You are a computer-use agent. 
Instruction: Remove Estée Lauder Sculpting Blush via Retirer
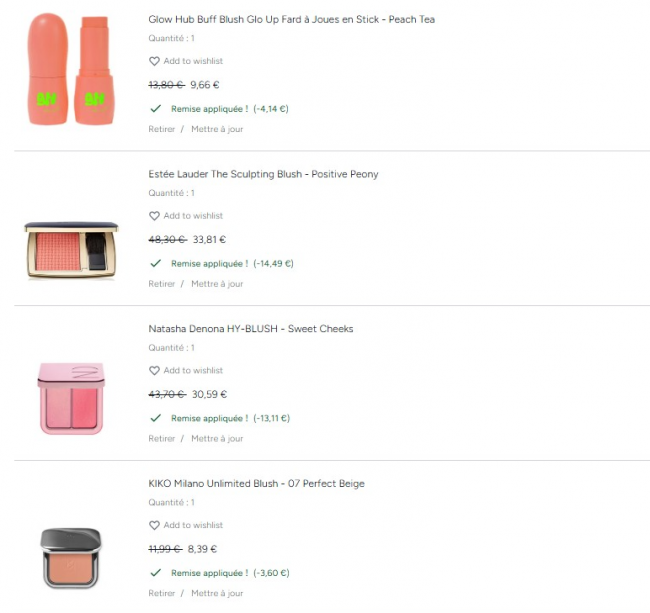(x=161, y=284)
